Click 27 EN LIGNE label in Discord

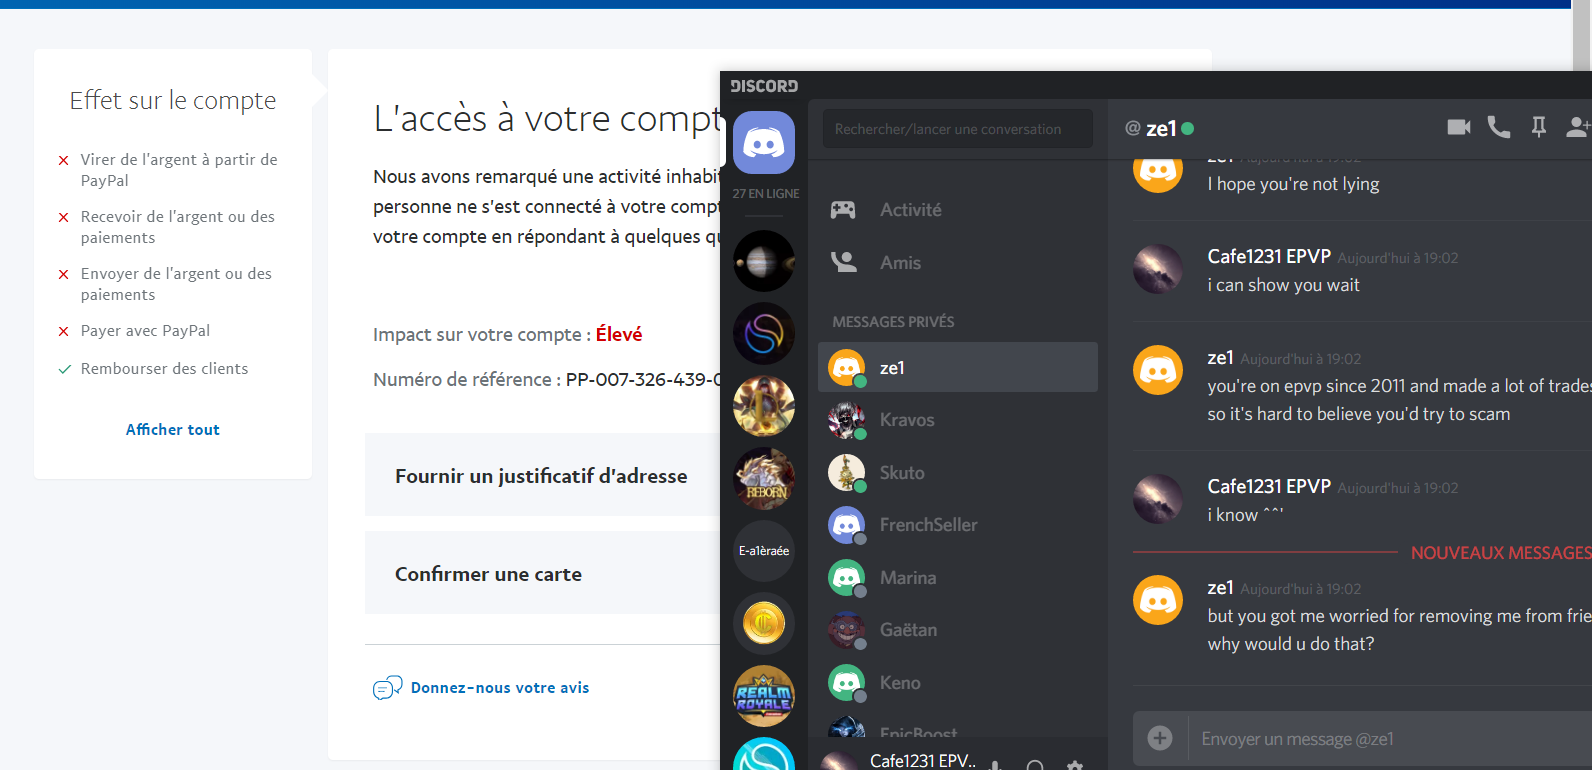766,194
